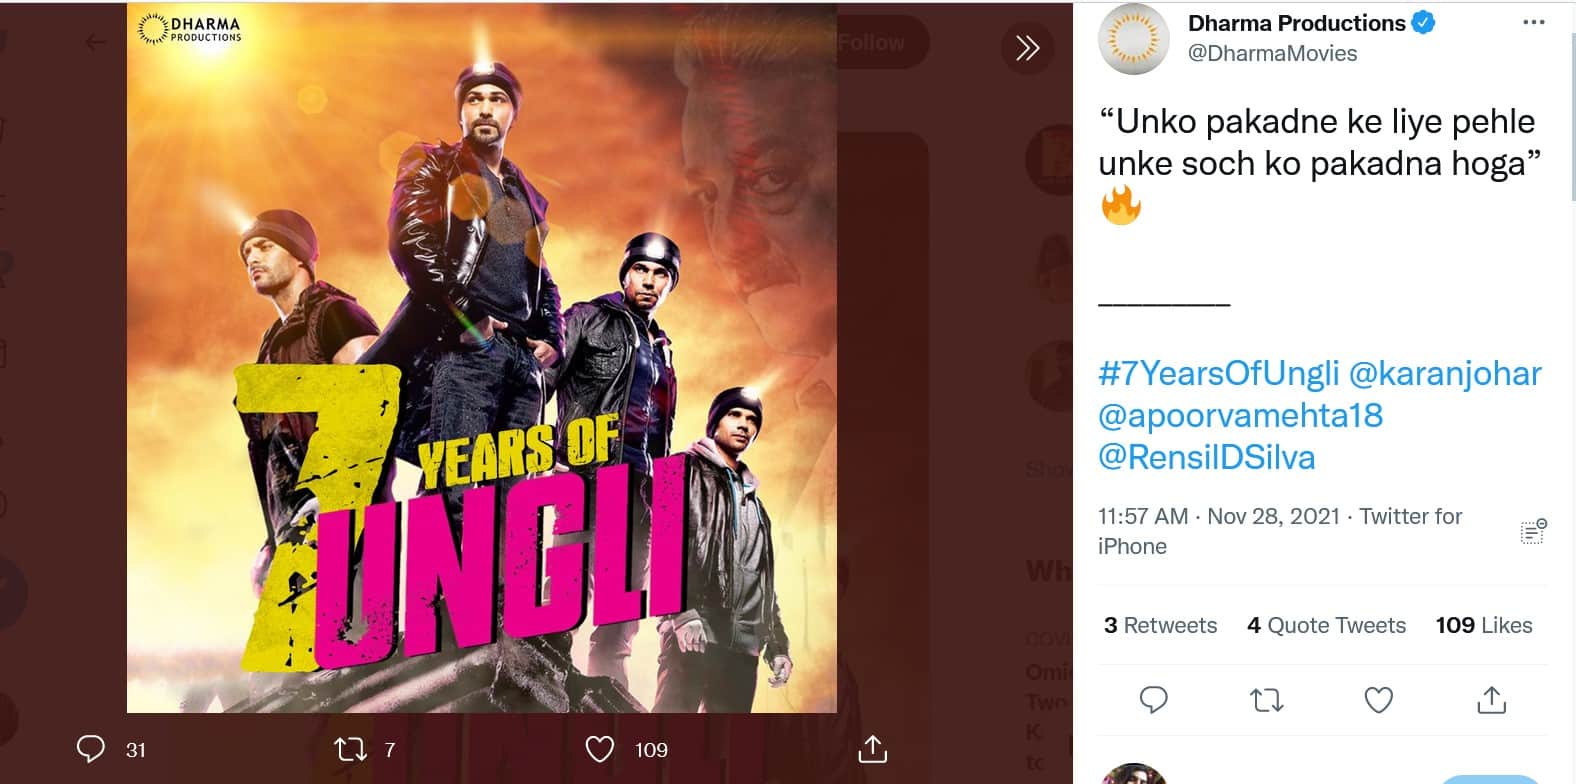Share tweet using the sidebar share icon
The width and height of the screenshot is (1576, 784).
[1491, 700]
